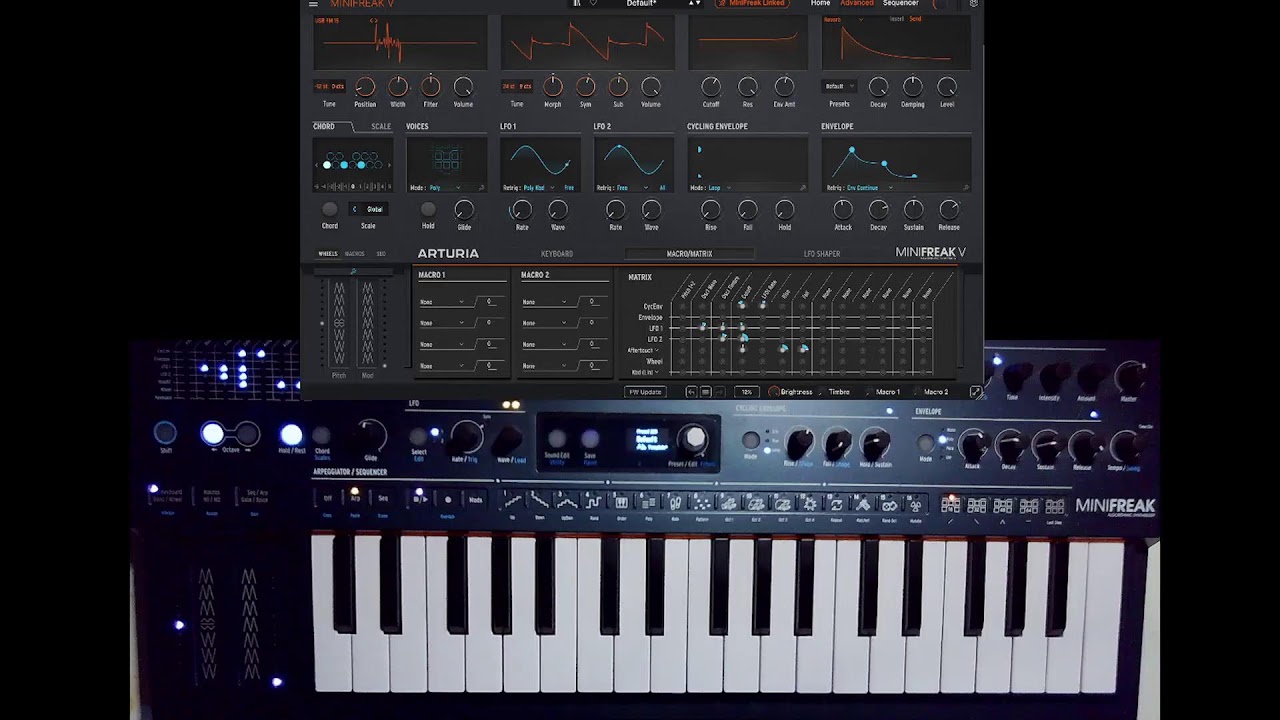The width and height of the screenshot is (1280, 720).
Task: Open the reverb Presets Default dropdown
Action: (x=839, y=86)
